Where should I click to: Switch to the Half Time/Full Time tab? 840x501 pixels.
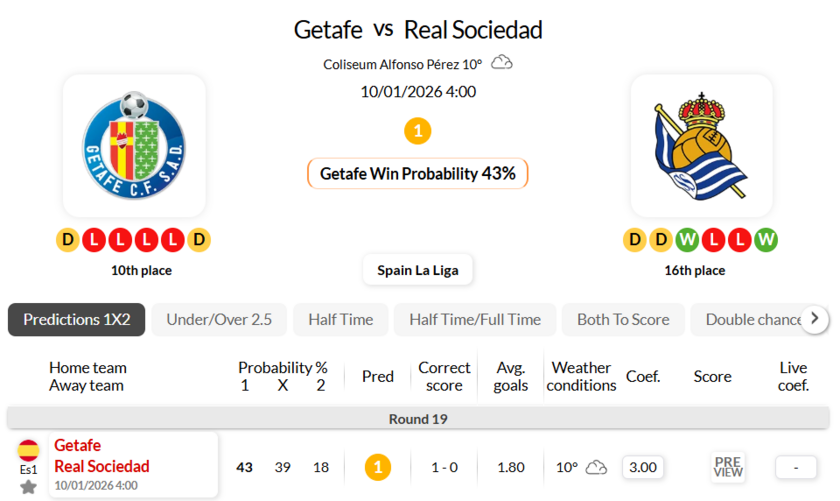coord(475,320)
